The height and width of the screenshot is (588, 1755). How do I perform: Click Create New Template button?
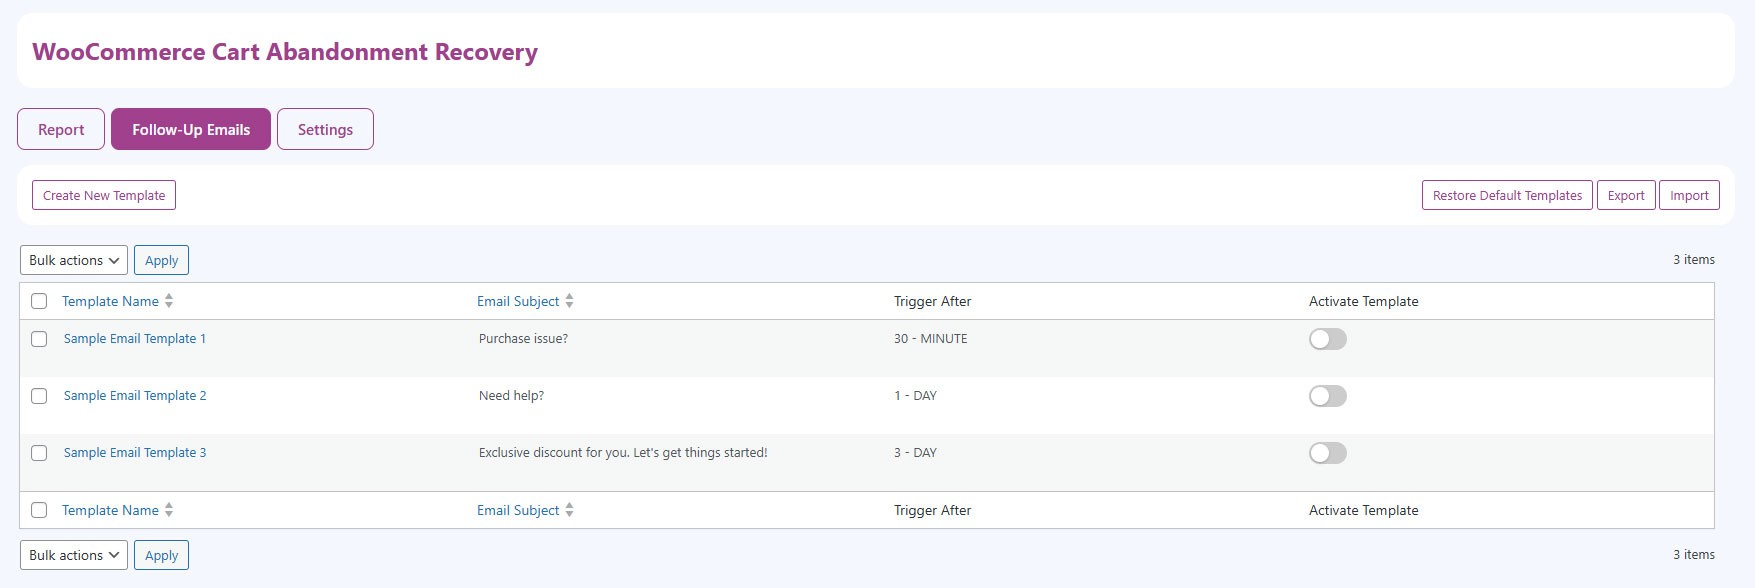pyautogui.click(x=104, y=195)
